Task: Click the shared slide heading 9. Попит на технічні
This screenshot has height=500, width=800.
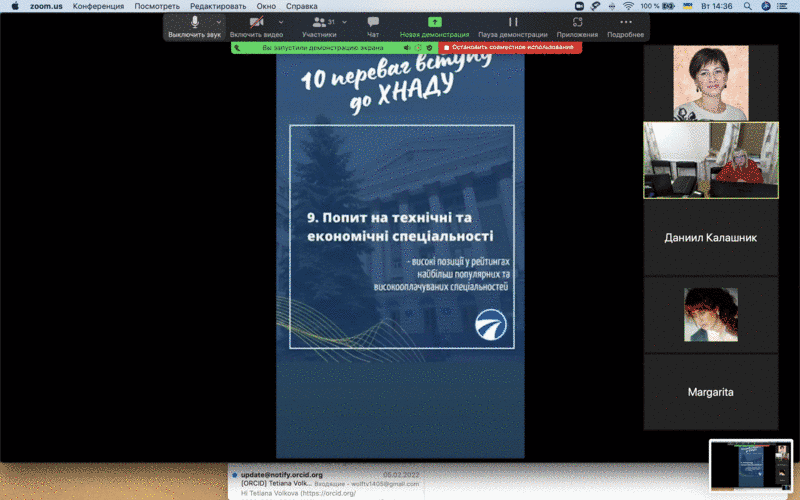Action: 400,227
